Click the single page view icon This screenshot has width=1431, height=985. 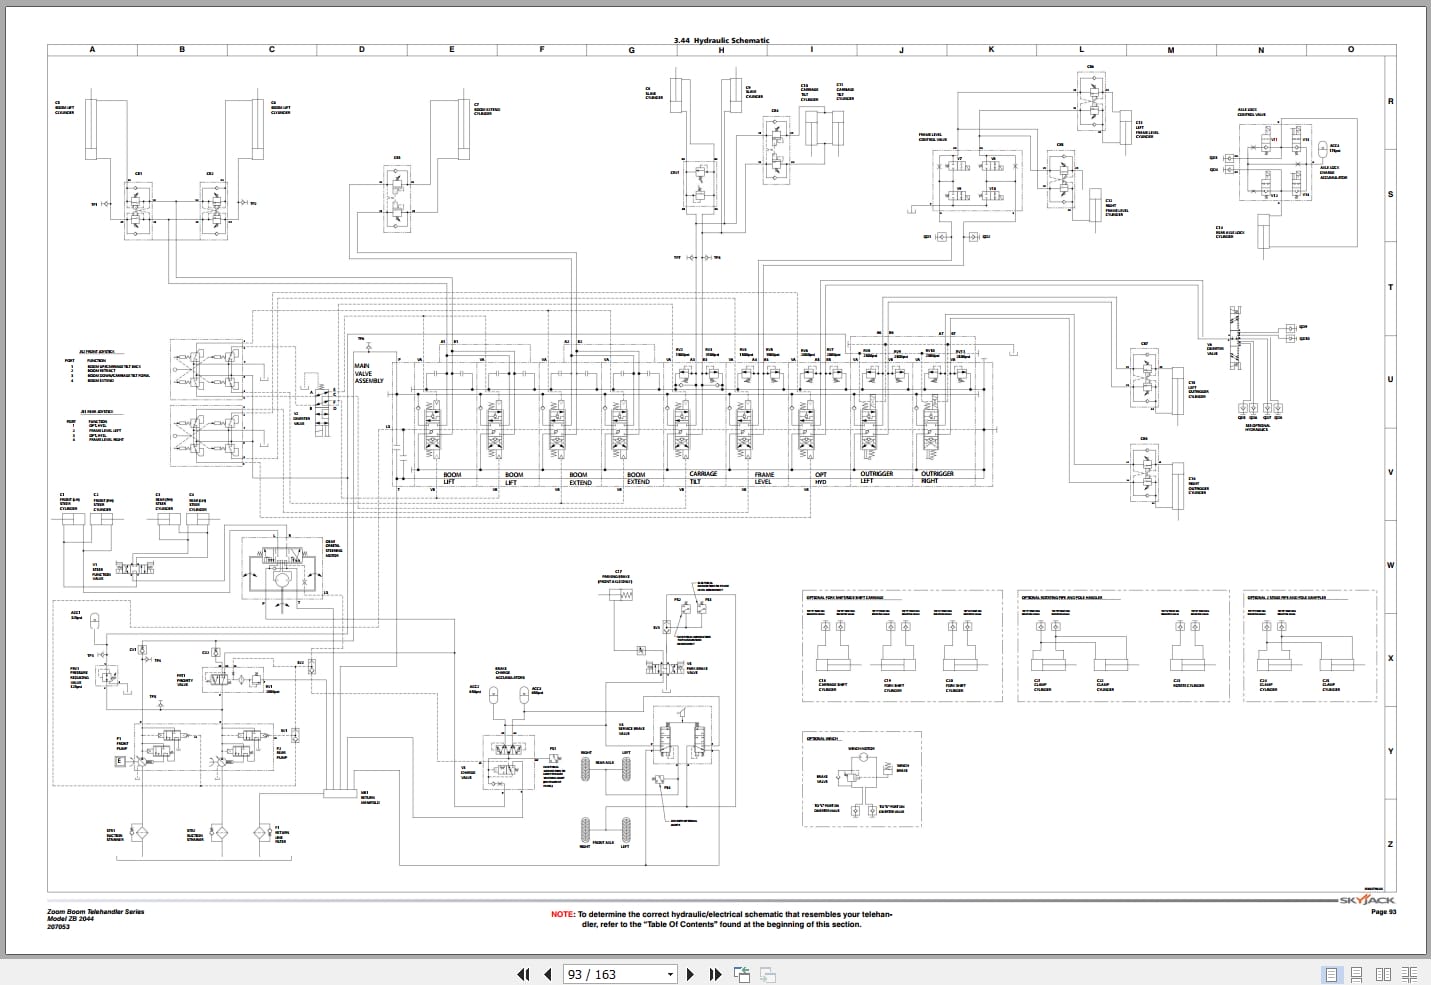1332,973
